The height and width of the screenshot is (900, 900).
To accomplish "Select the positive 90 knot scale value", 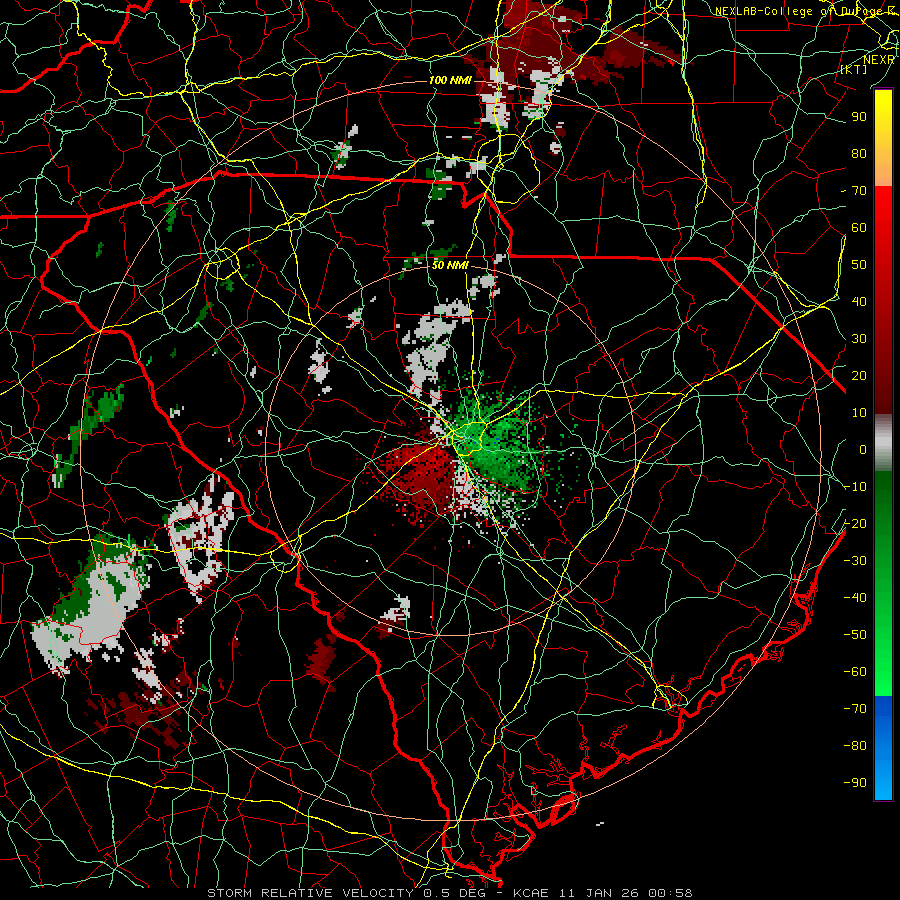I will pyautogui.click(x=859, y=117).
